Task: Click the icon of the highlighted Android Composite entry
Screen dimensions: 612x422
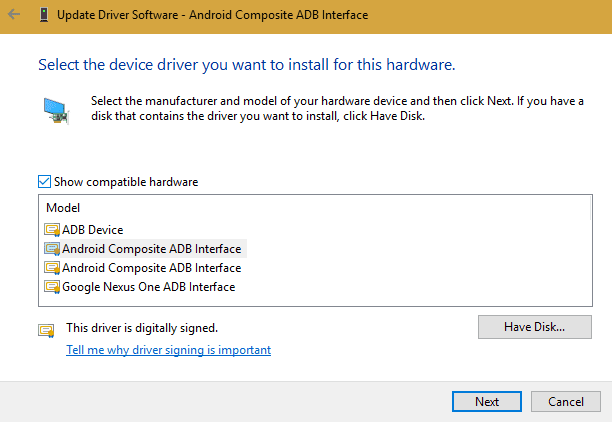Action: click(x=52, y=249)
